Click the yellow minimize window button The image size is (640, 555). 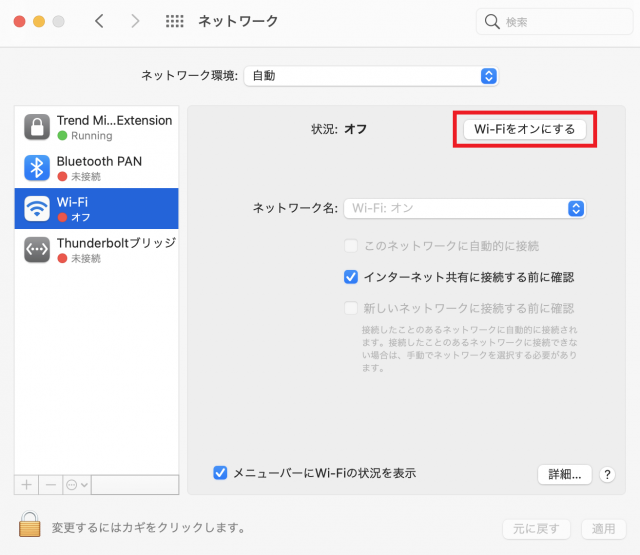point(39,21)
